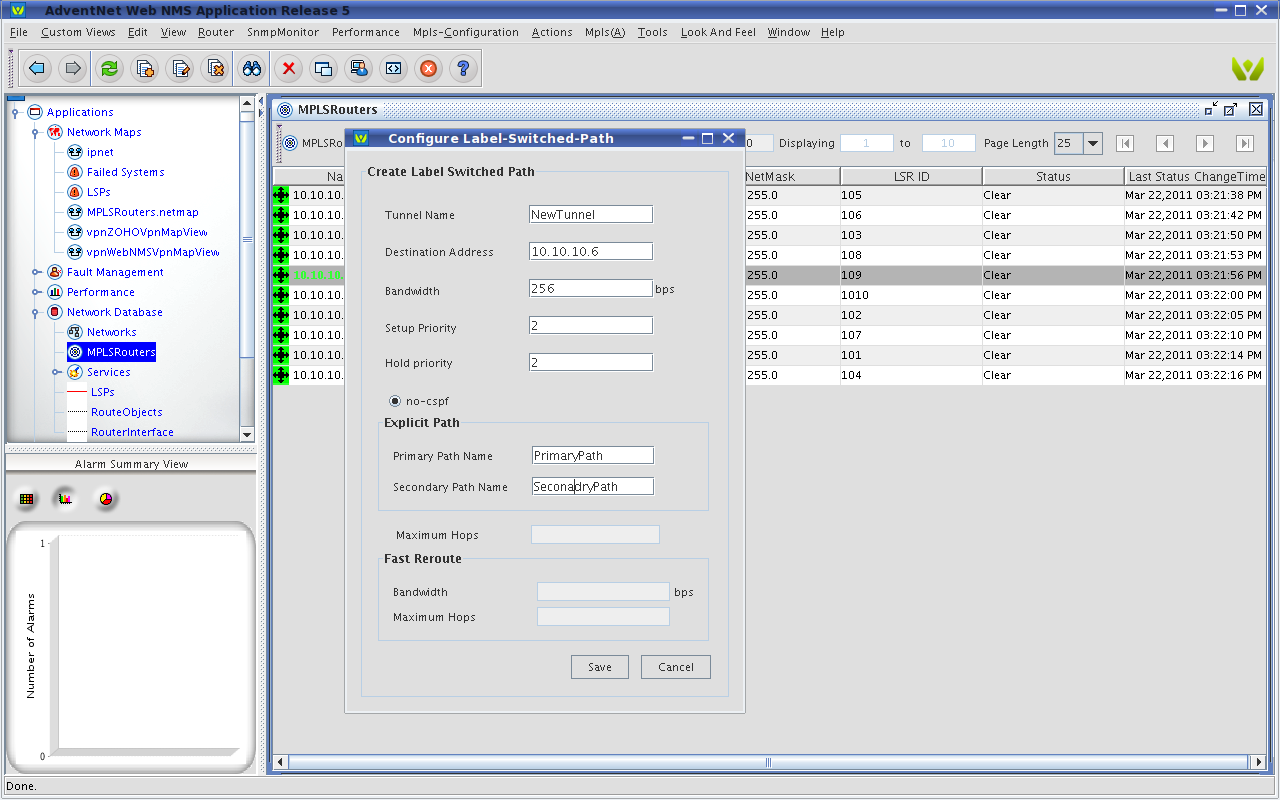1280x800 pixels.
Task: Click the forward arrow toolbar icon
Action: click(x=72, y=68)
